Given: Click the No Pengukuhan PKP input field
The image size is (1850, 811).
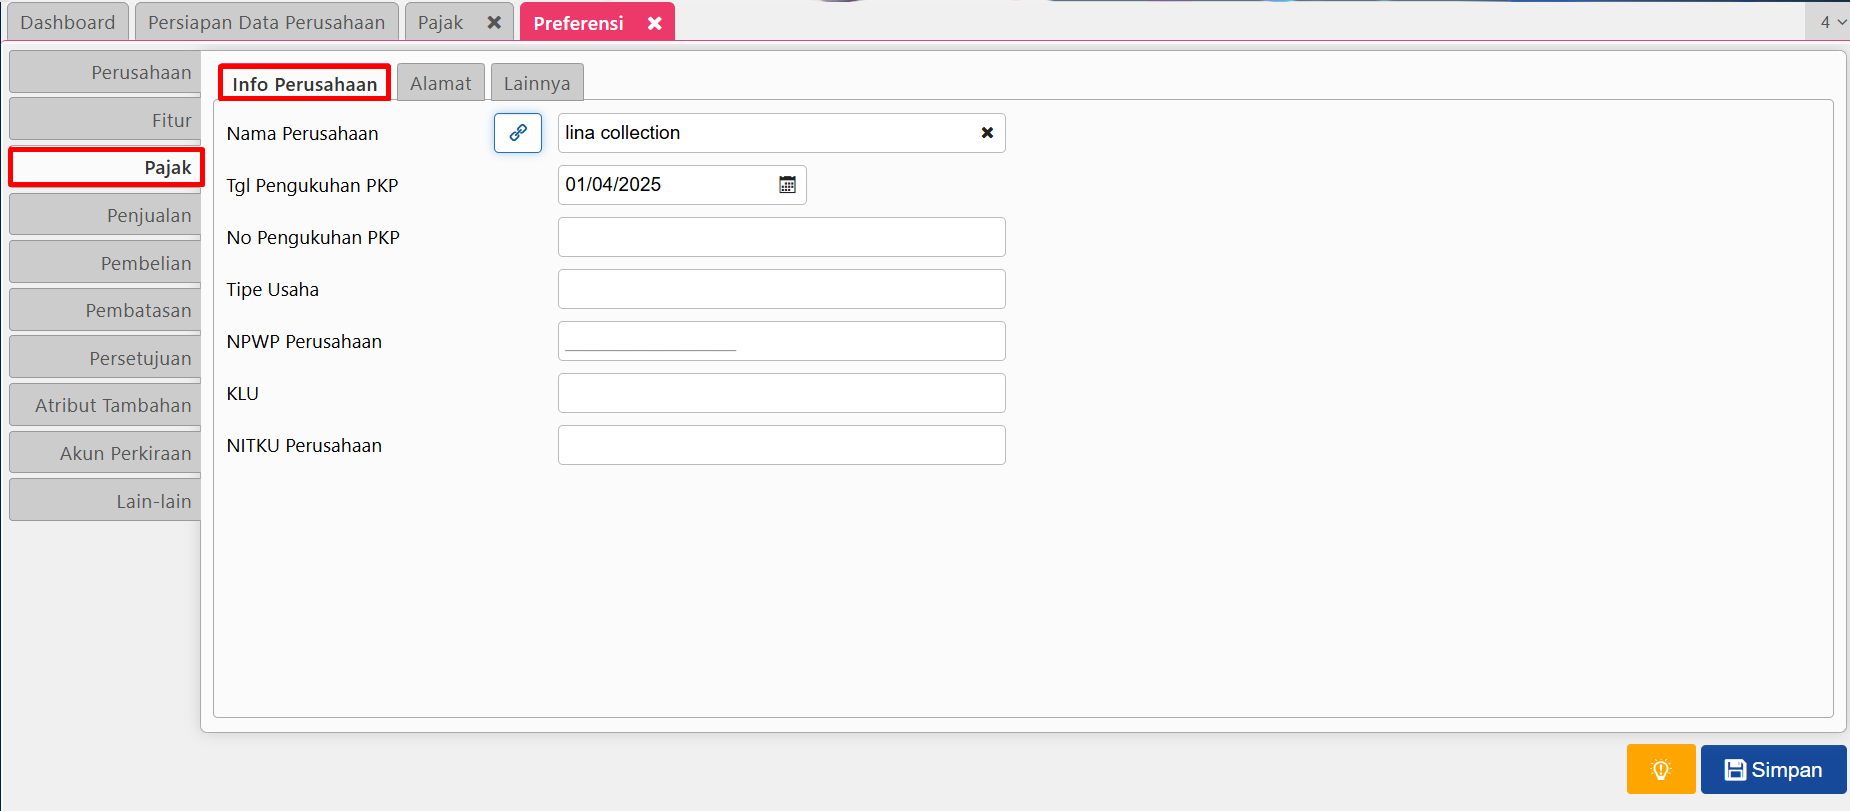Looking at the screenshot, I should pyautogui.click(x=781, y=238).
